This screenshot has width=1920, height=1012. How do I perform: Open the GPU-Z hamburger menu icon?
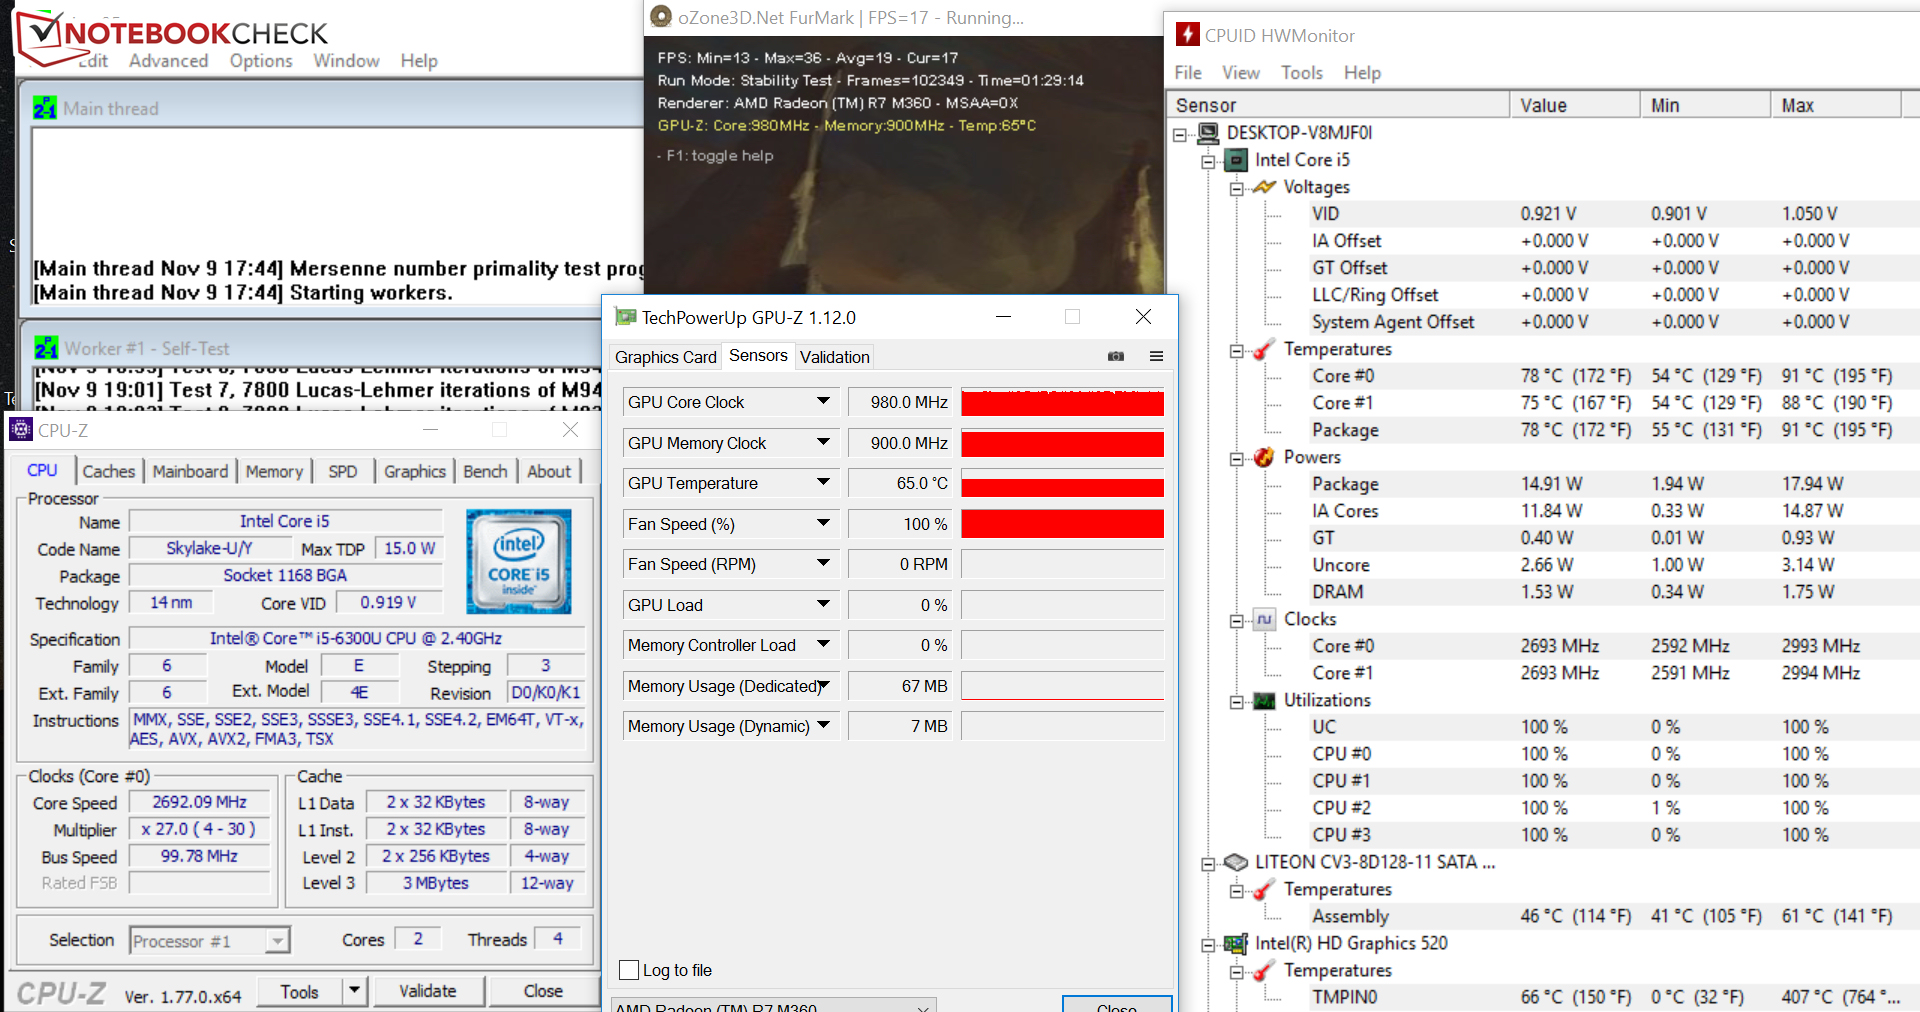pos(1156,356)
